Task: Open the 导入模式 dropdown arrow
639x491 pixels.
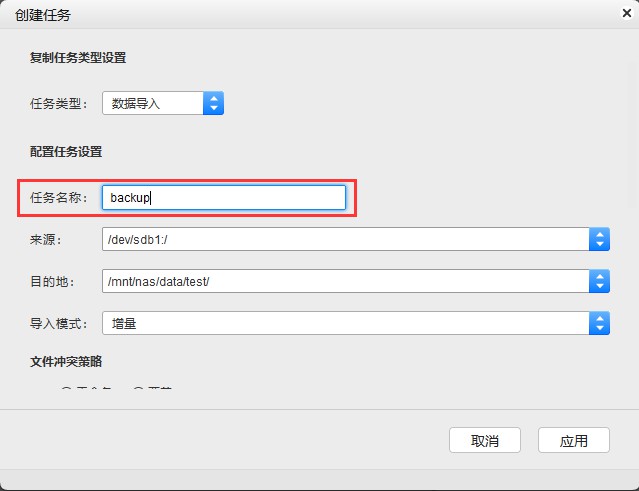Action: tap(599, 323)
